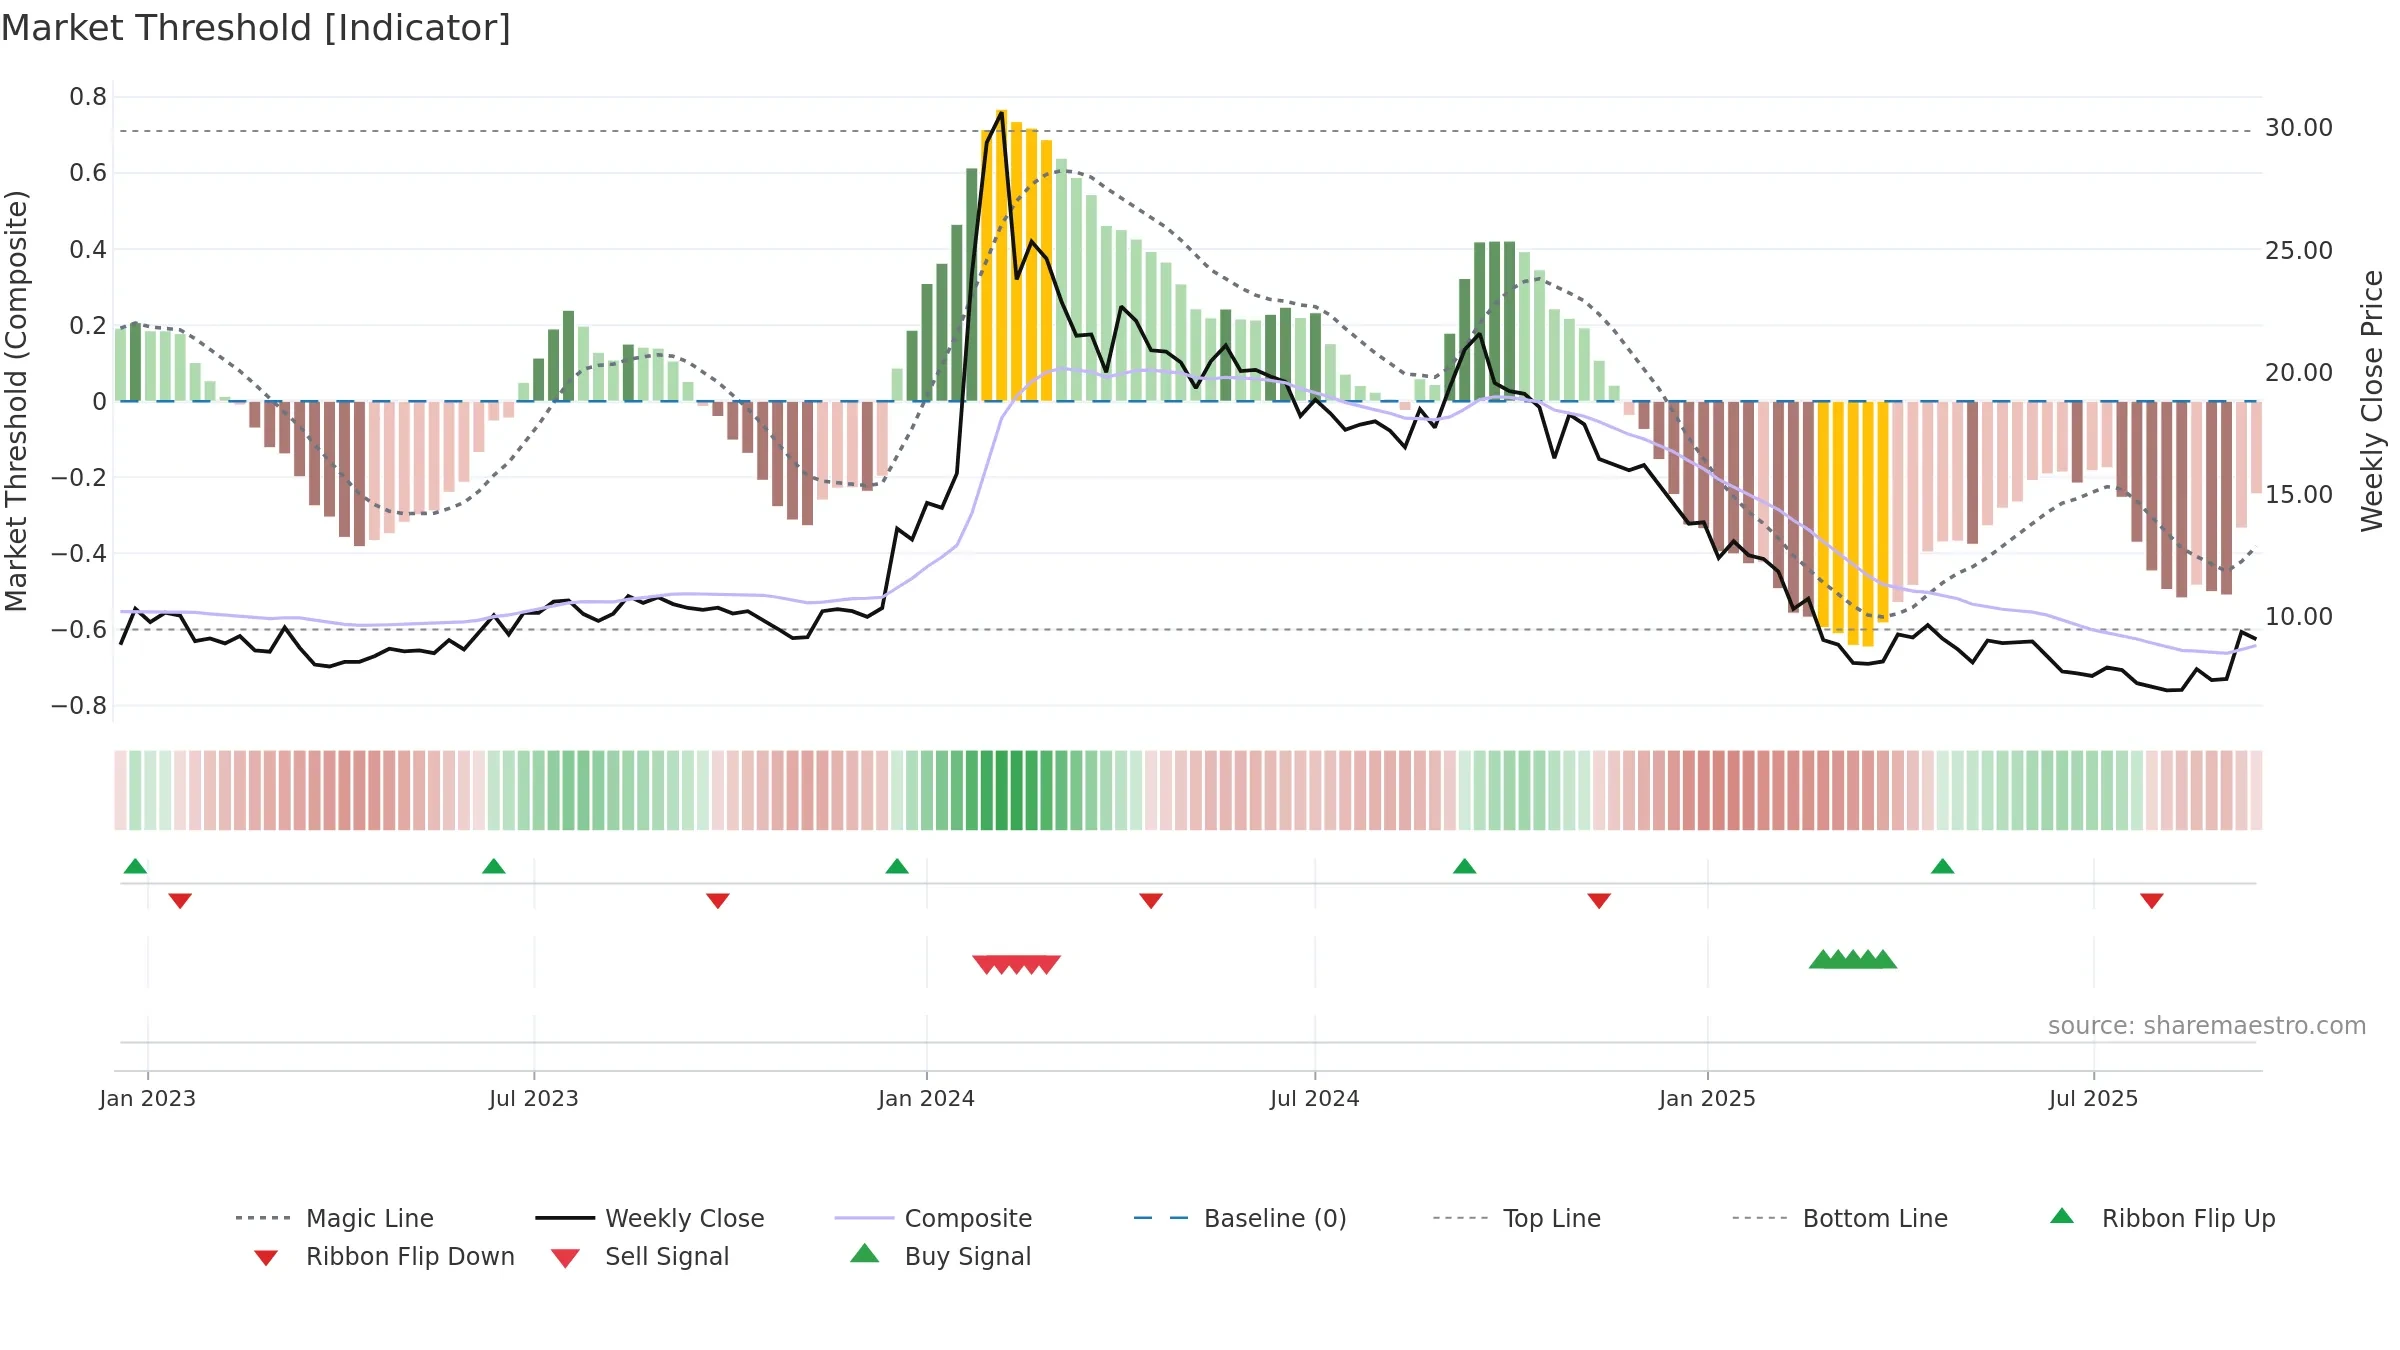Toggle the Bottom Line legend entry
The height and width of the screenshot is (1350, 2400).
[x=1840, y=1218]
